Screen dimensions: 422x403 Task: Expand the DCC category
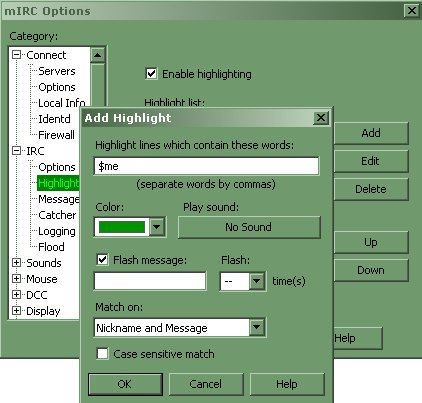pyautogui.click(x=16, y=295)
